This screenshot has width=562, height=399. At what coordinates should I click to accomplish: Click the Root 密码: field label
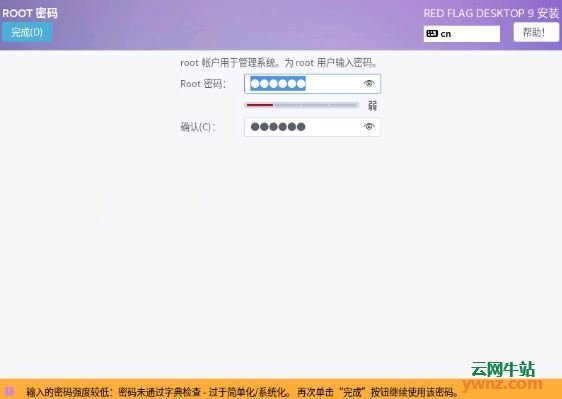coord(203,84)
